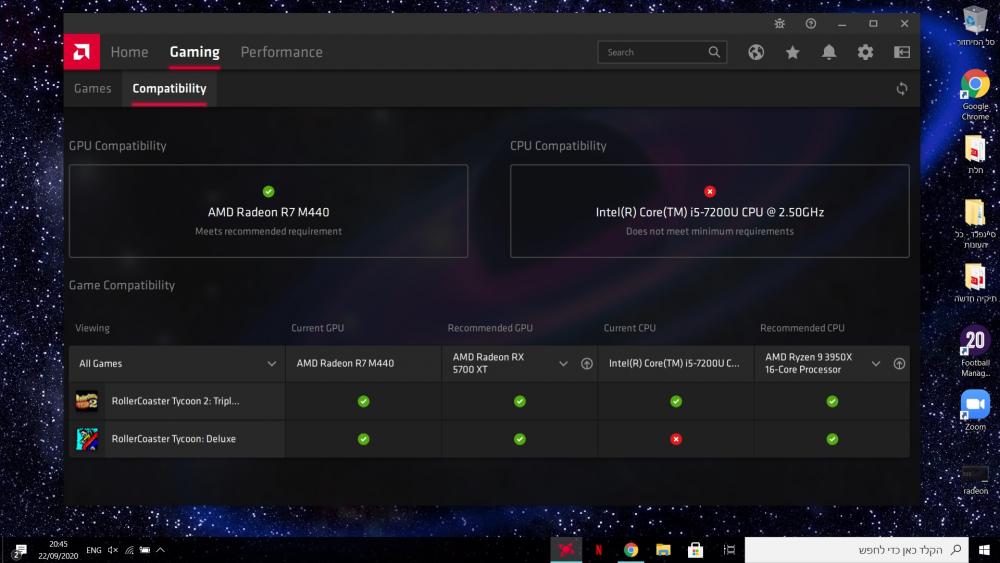This screenshot has width=1000, height=563.
Task: Open the settings gear icon
Action: 865,52
